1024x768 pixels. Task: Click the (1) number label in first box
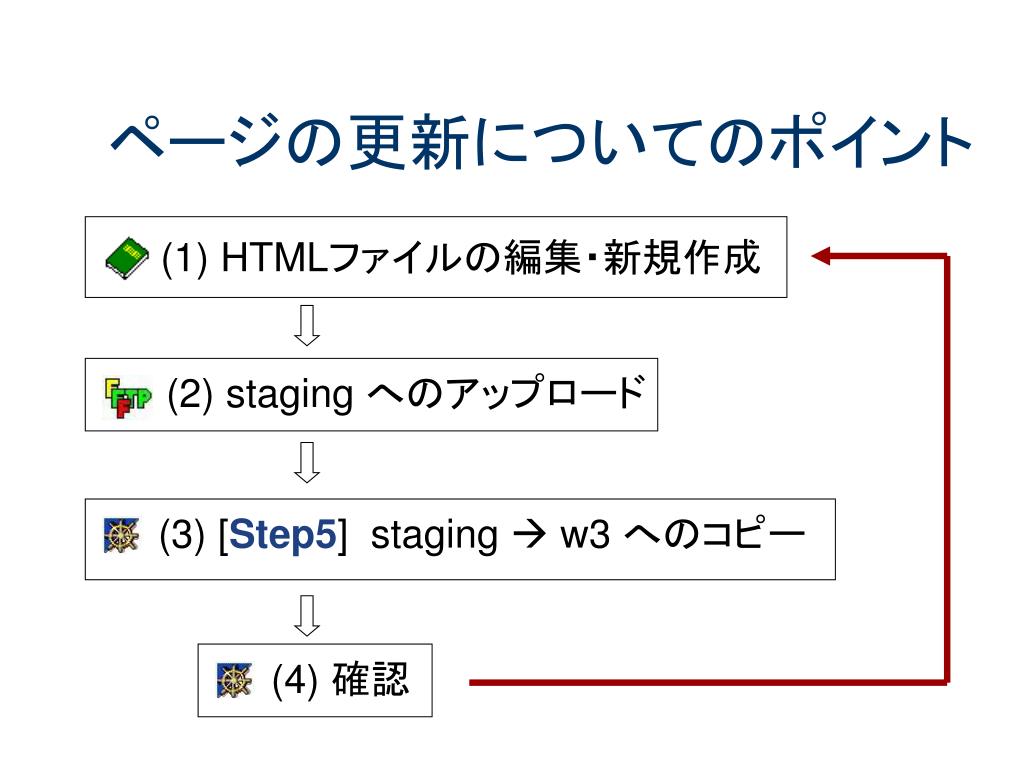[x=185, y=259]
